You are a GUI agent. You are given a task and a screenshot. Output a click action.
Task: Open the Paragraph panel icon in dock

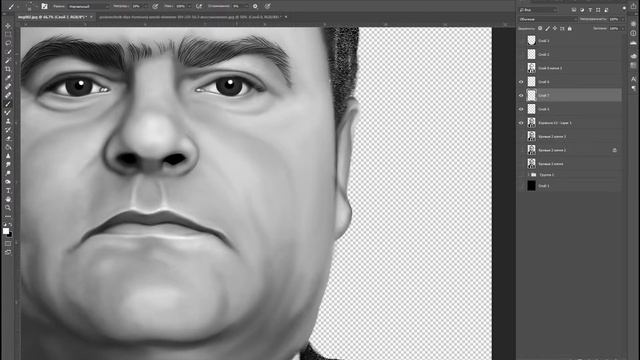(x=633, y=88)
